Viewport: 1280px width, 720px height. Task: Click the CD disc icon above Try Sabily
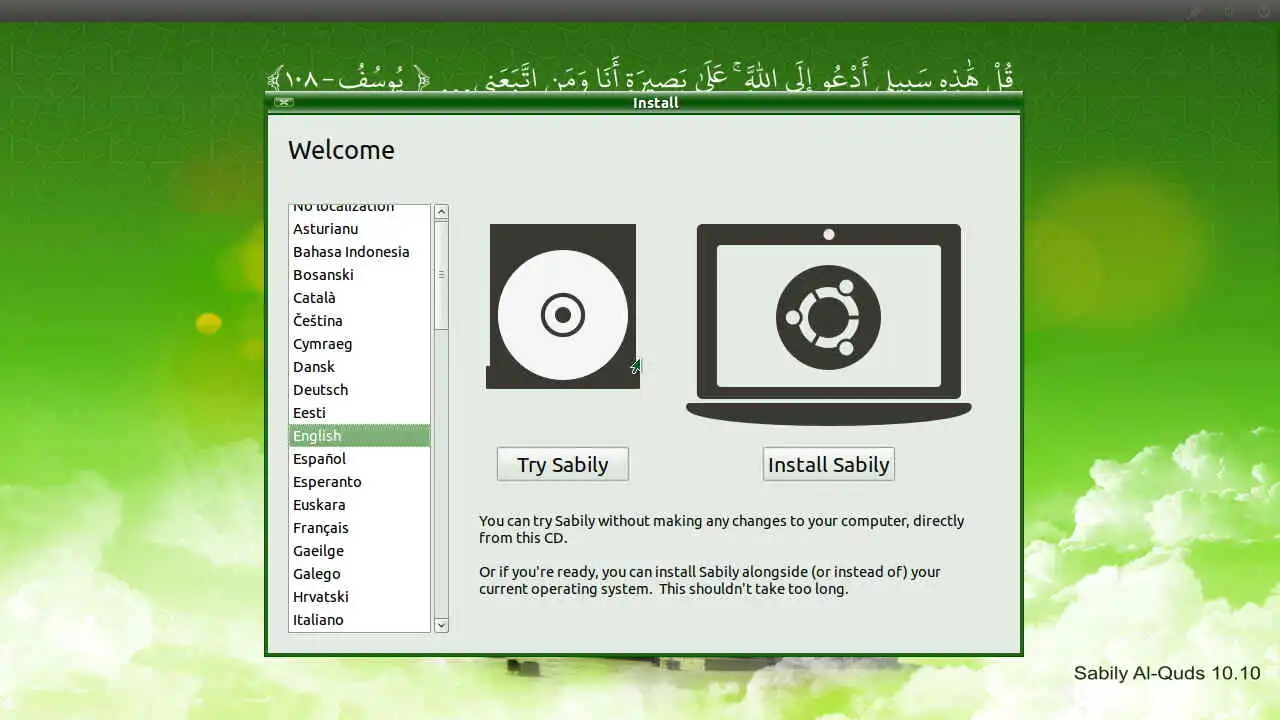point(563,306)
